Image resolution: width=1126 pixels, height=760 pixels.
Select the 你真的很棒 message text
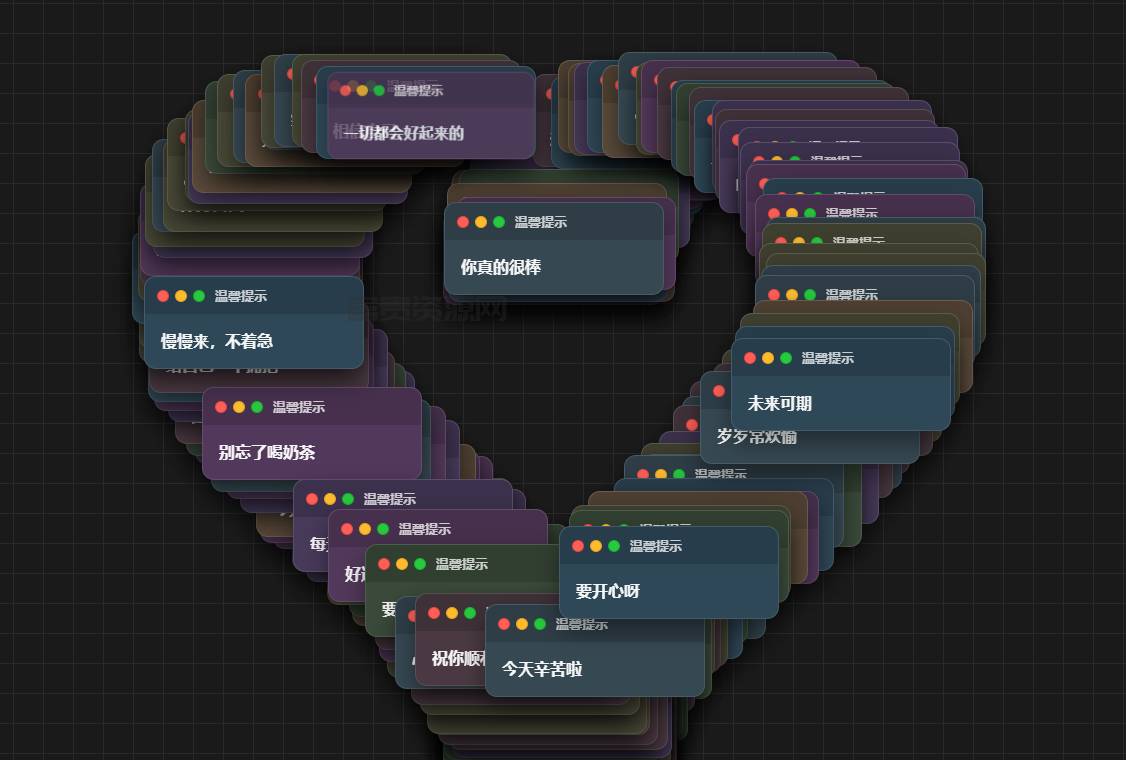tap(501, 267)
